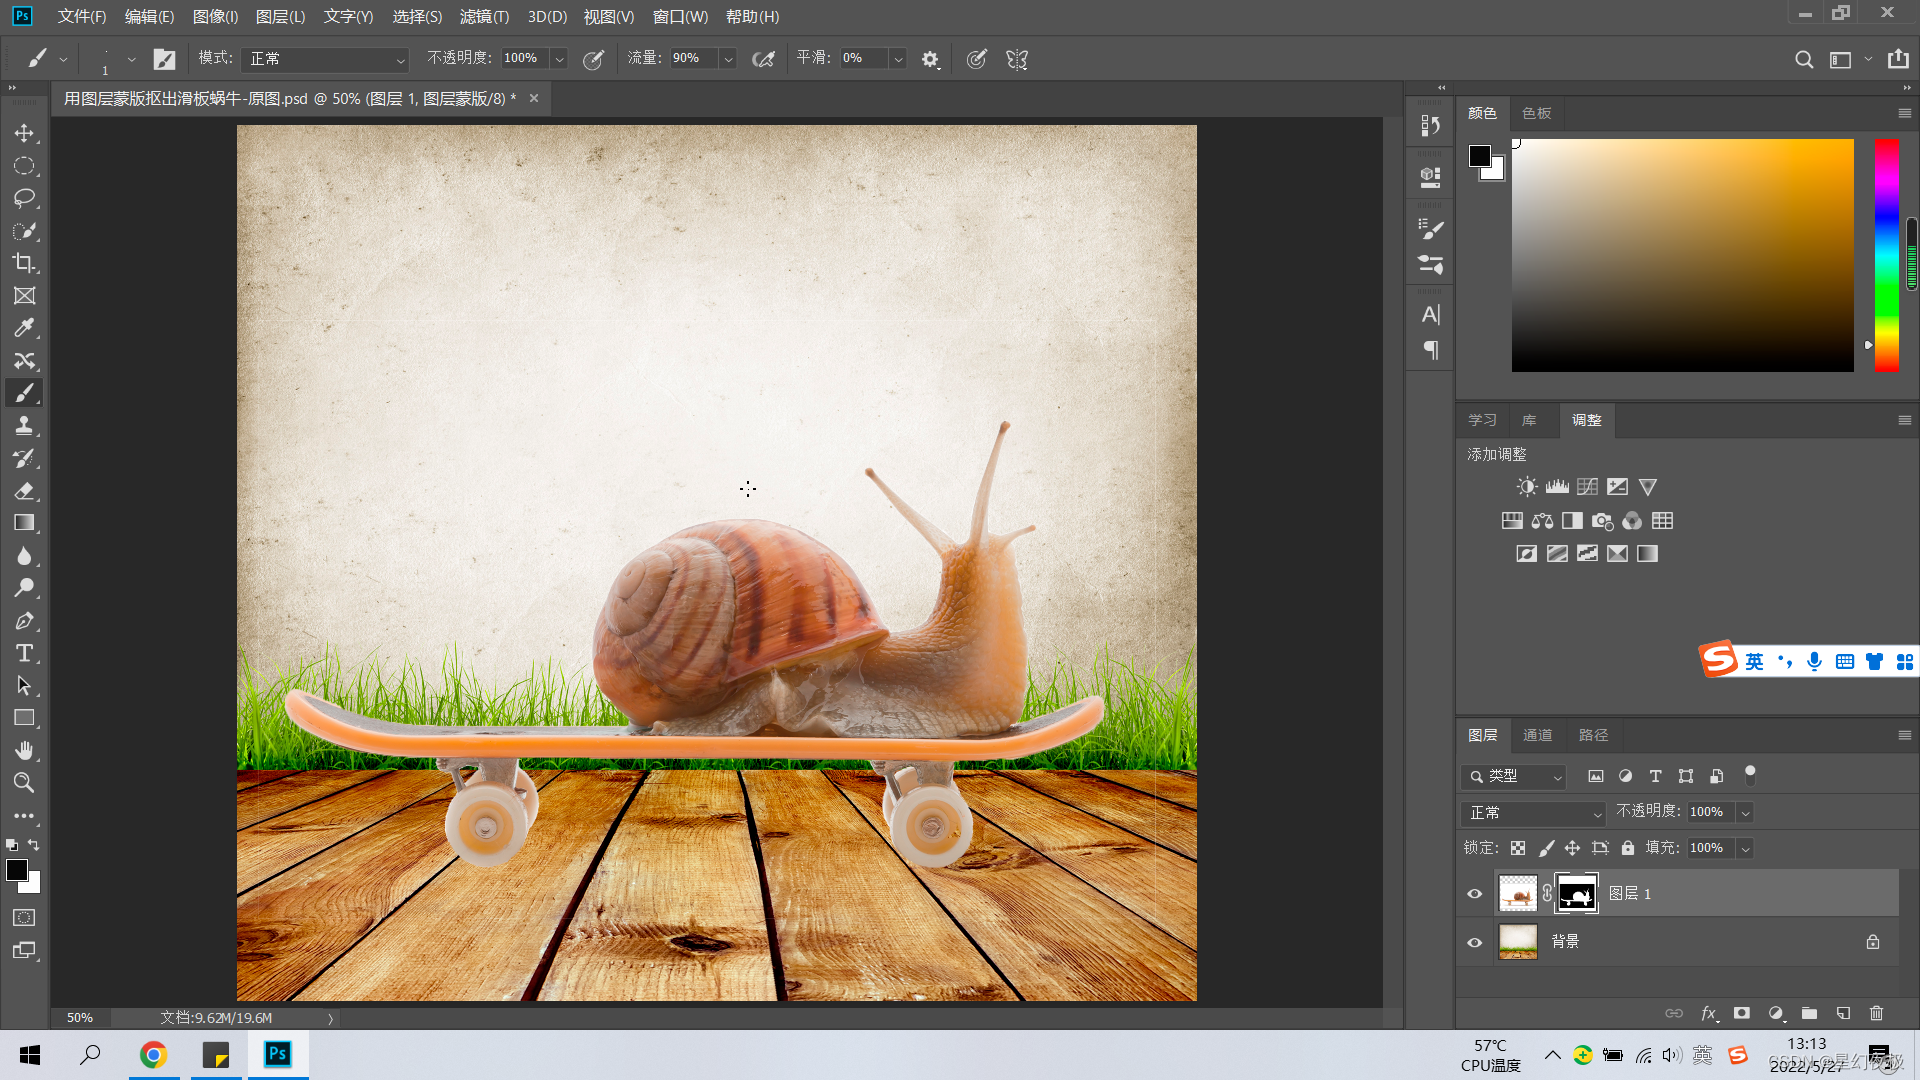Open the 滤镜(T) menu
Image resolution: width=1920 pixels, height=1080 pixels.
point(484,17)
